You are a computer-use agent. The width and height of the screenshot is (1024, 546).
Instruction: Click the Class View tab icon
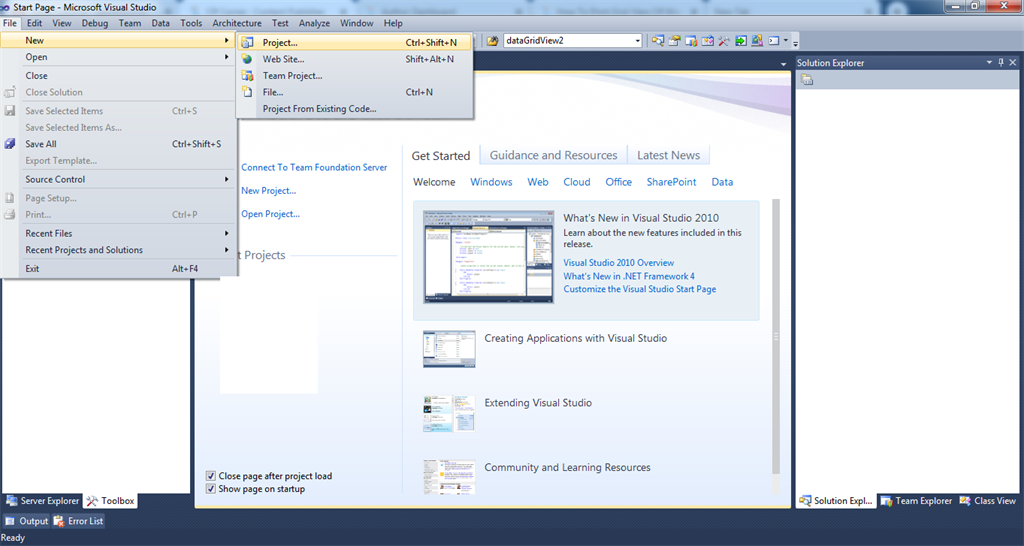[965, 501]
